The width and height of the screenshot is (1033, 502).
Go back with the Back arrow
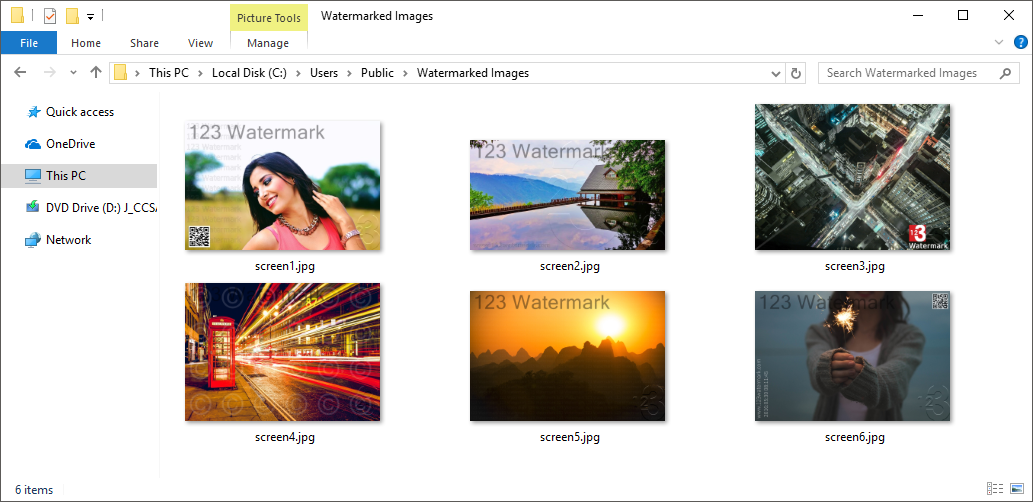point(20,73)
